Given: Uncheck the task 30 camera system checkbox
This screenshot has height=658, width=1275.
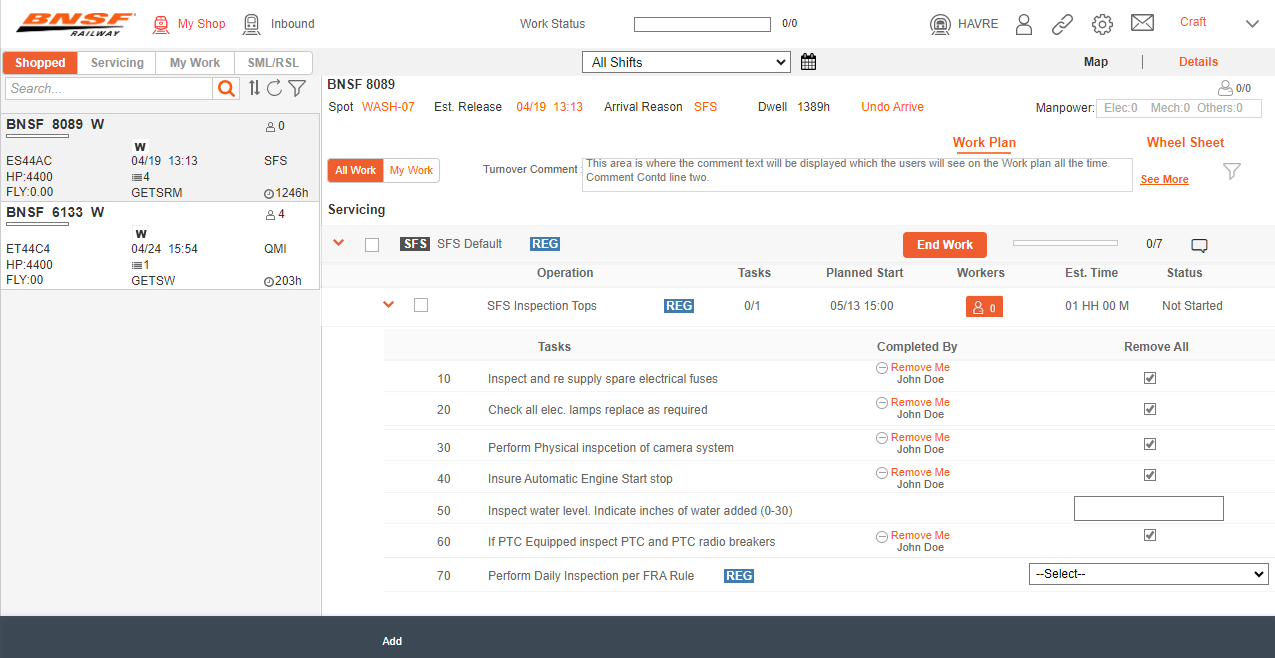Looking at the screenshot, I should click(1150, 444).
